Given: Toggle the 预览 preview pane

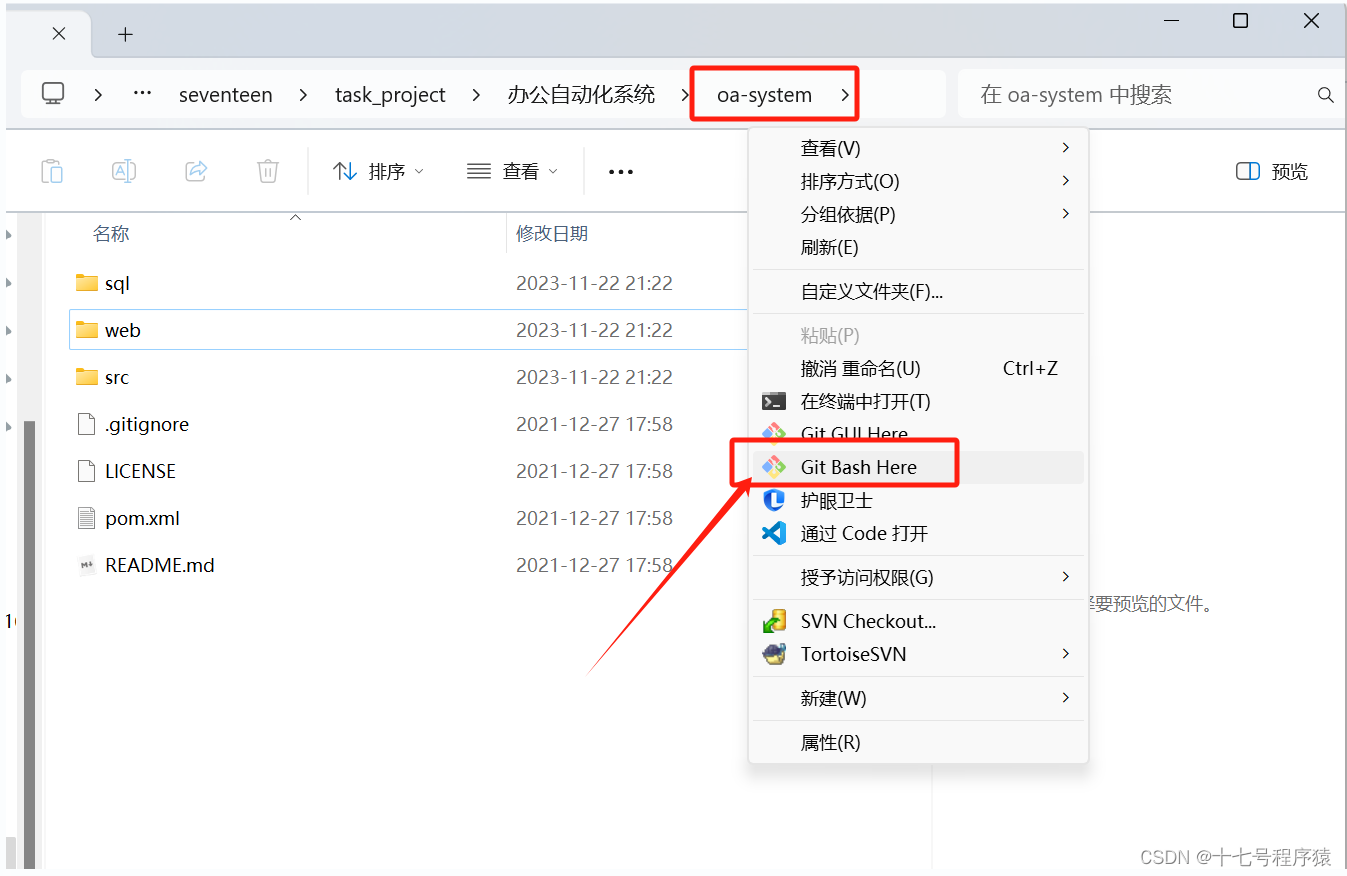Looking at the screenshot, I should [1272, 171].
